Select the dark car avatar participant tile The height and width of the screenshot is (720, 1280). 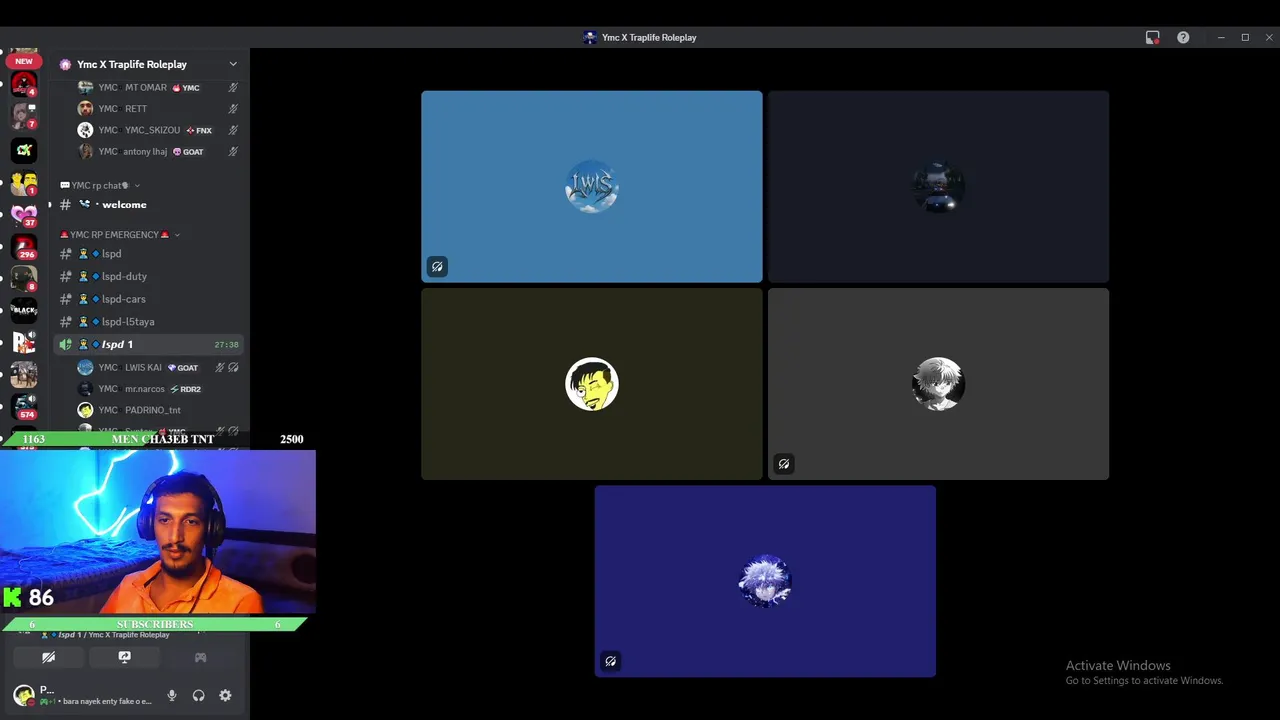pos(938,187)
